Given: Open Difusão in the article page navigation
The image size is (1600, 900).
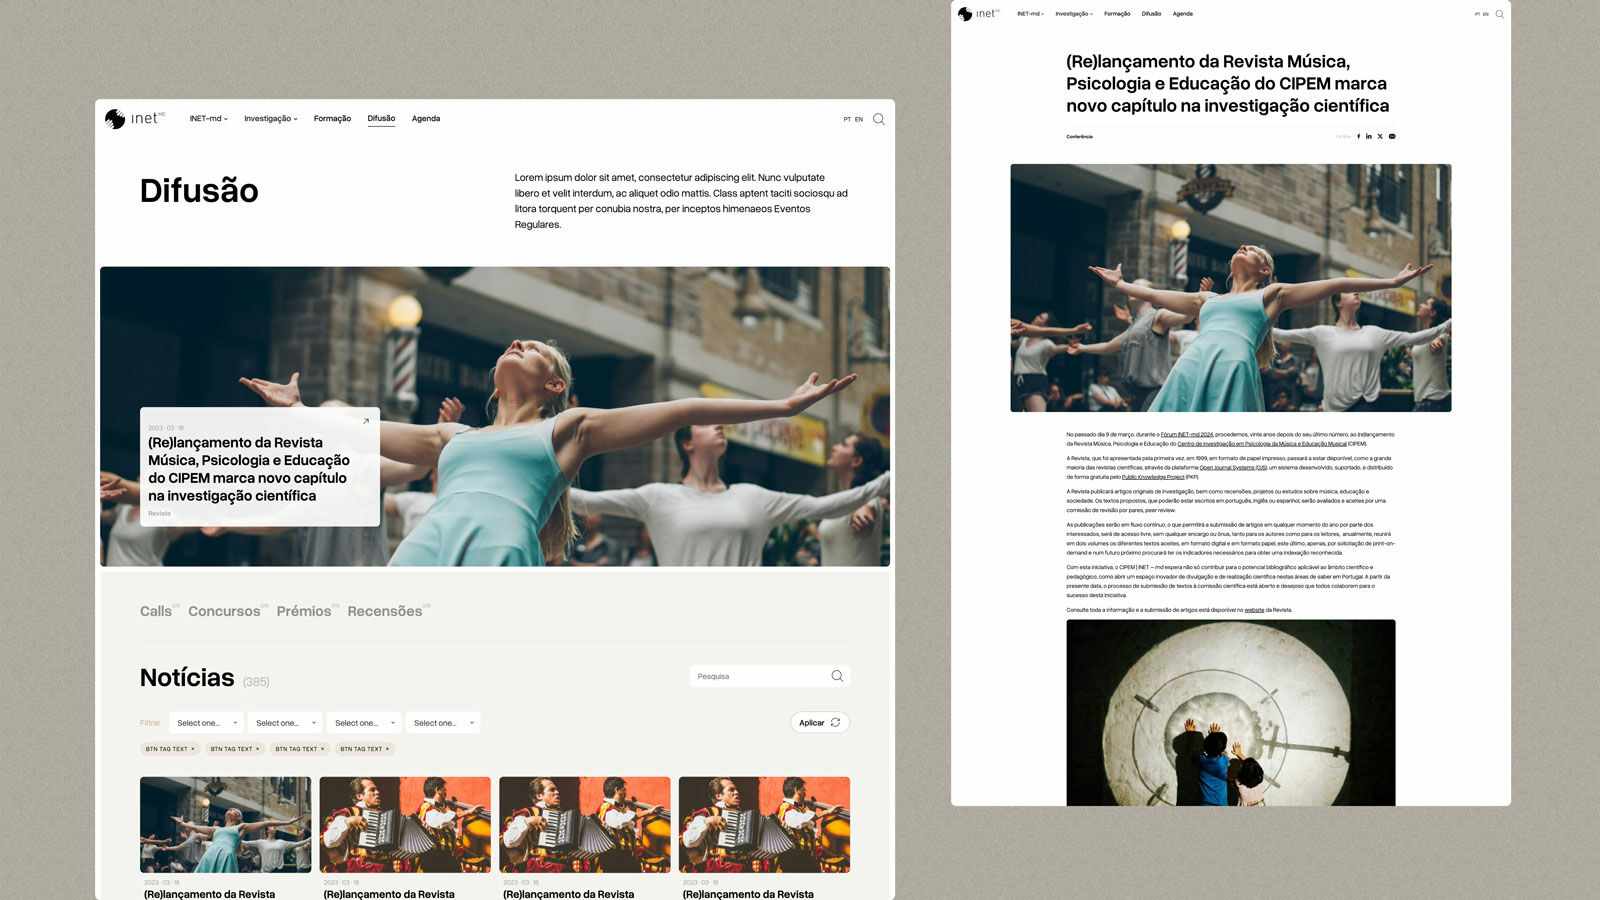Looking at the screenshot, I should point(1151,14).
